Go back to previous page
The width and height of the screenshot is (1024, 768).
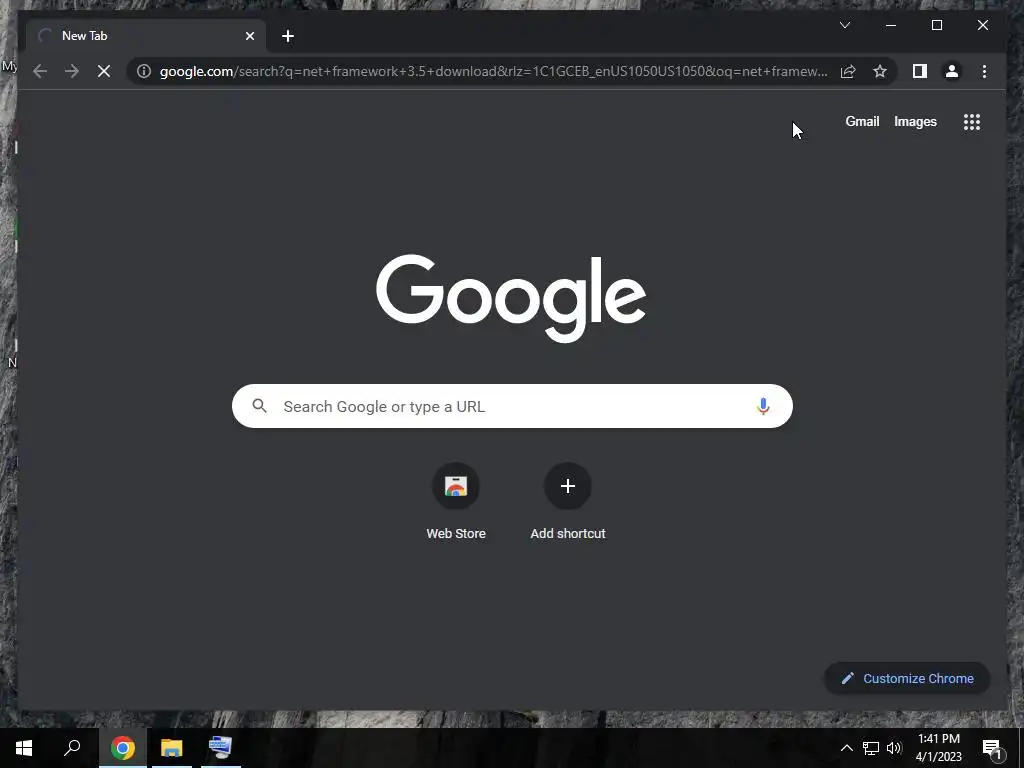point(40,71)
